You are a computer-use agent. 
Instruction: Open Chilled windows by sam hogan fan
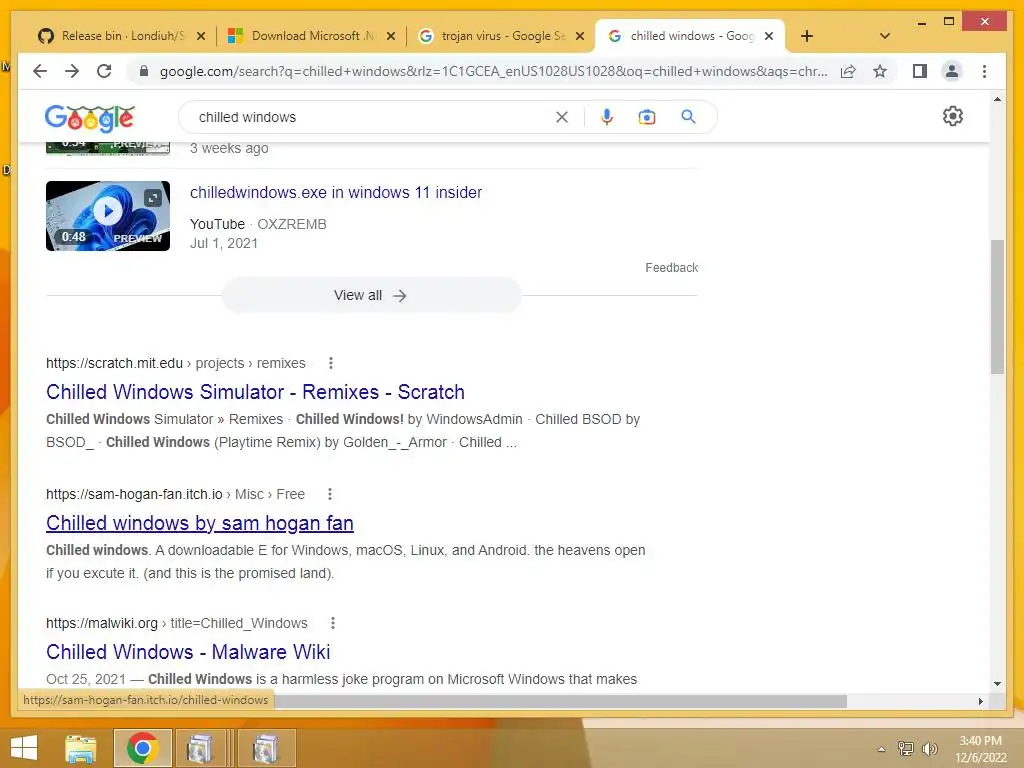200,523
